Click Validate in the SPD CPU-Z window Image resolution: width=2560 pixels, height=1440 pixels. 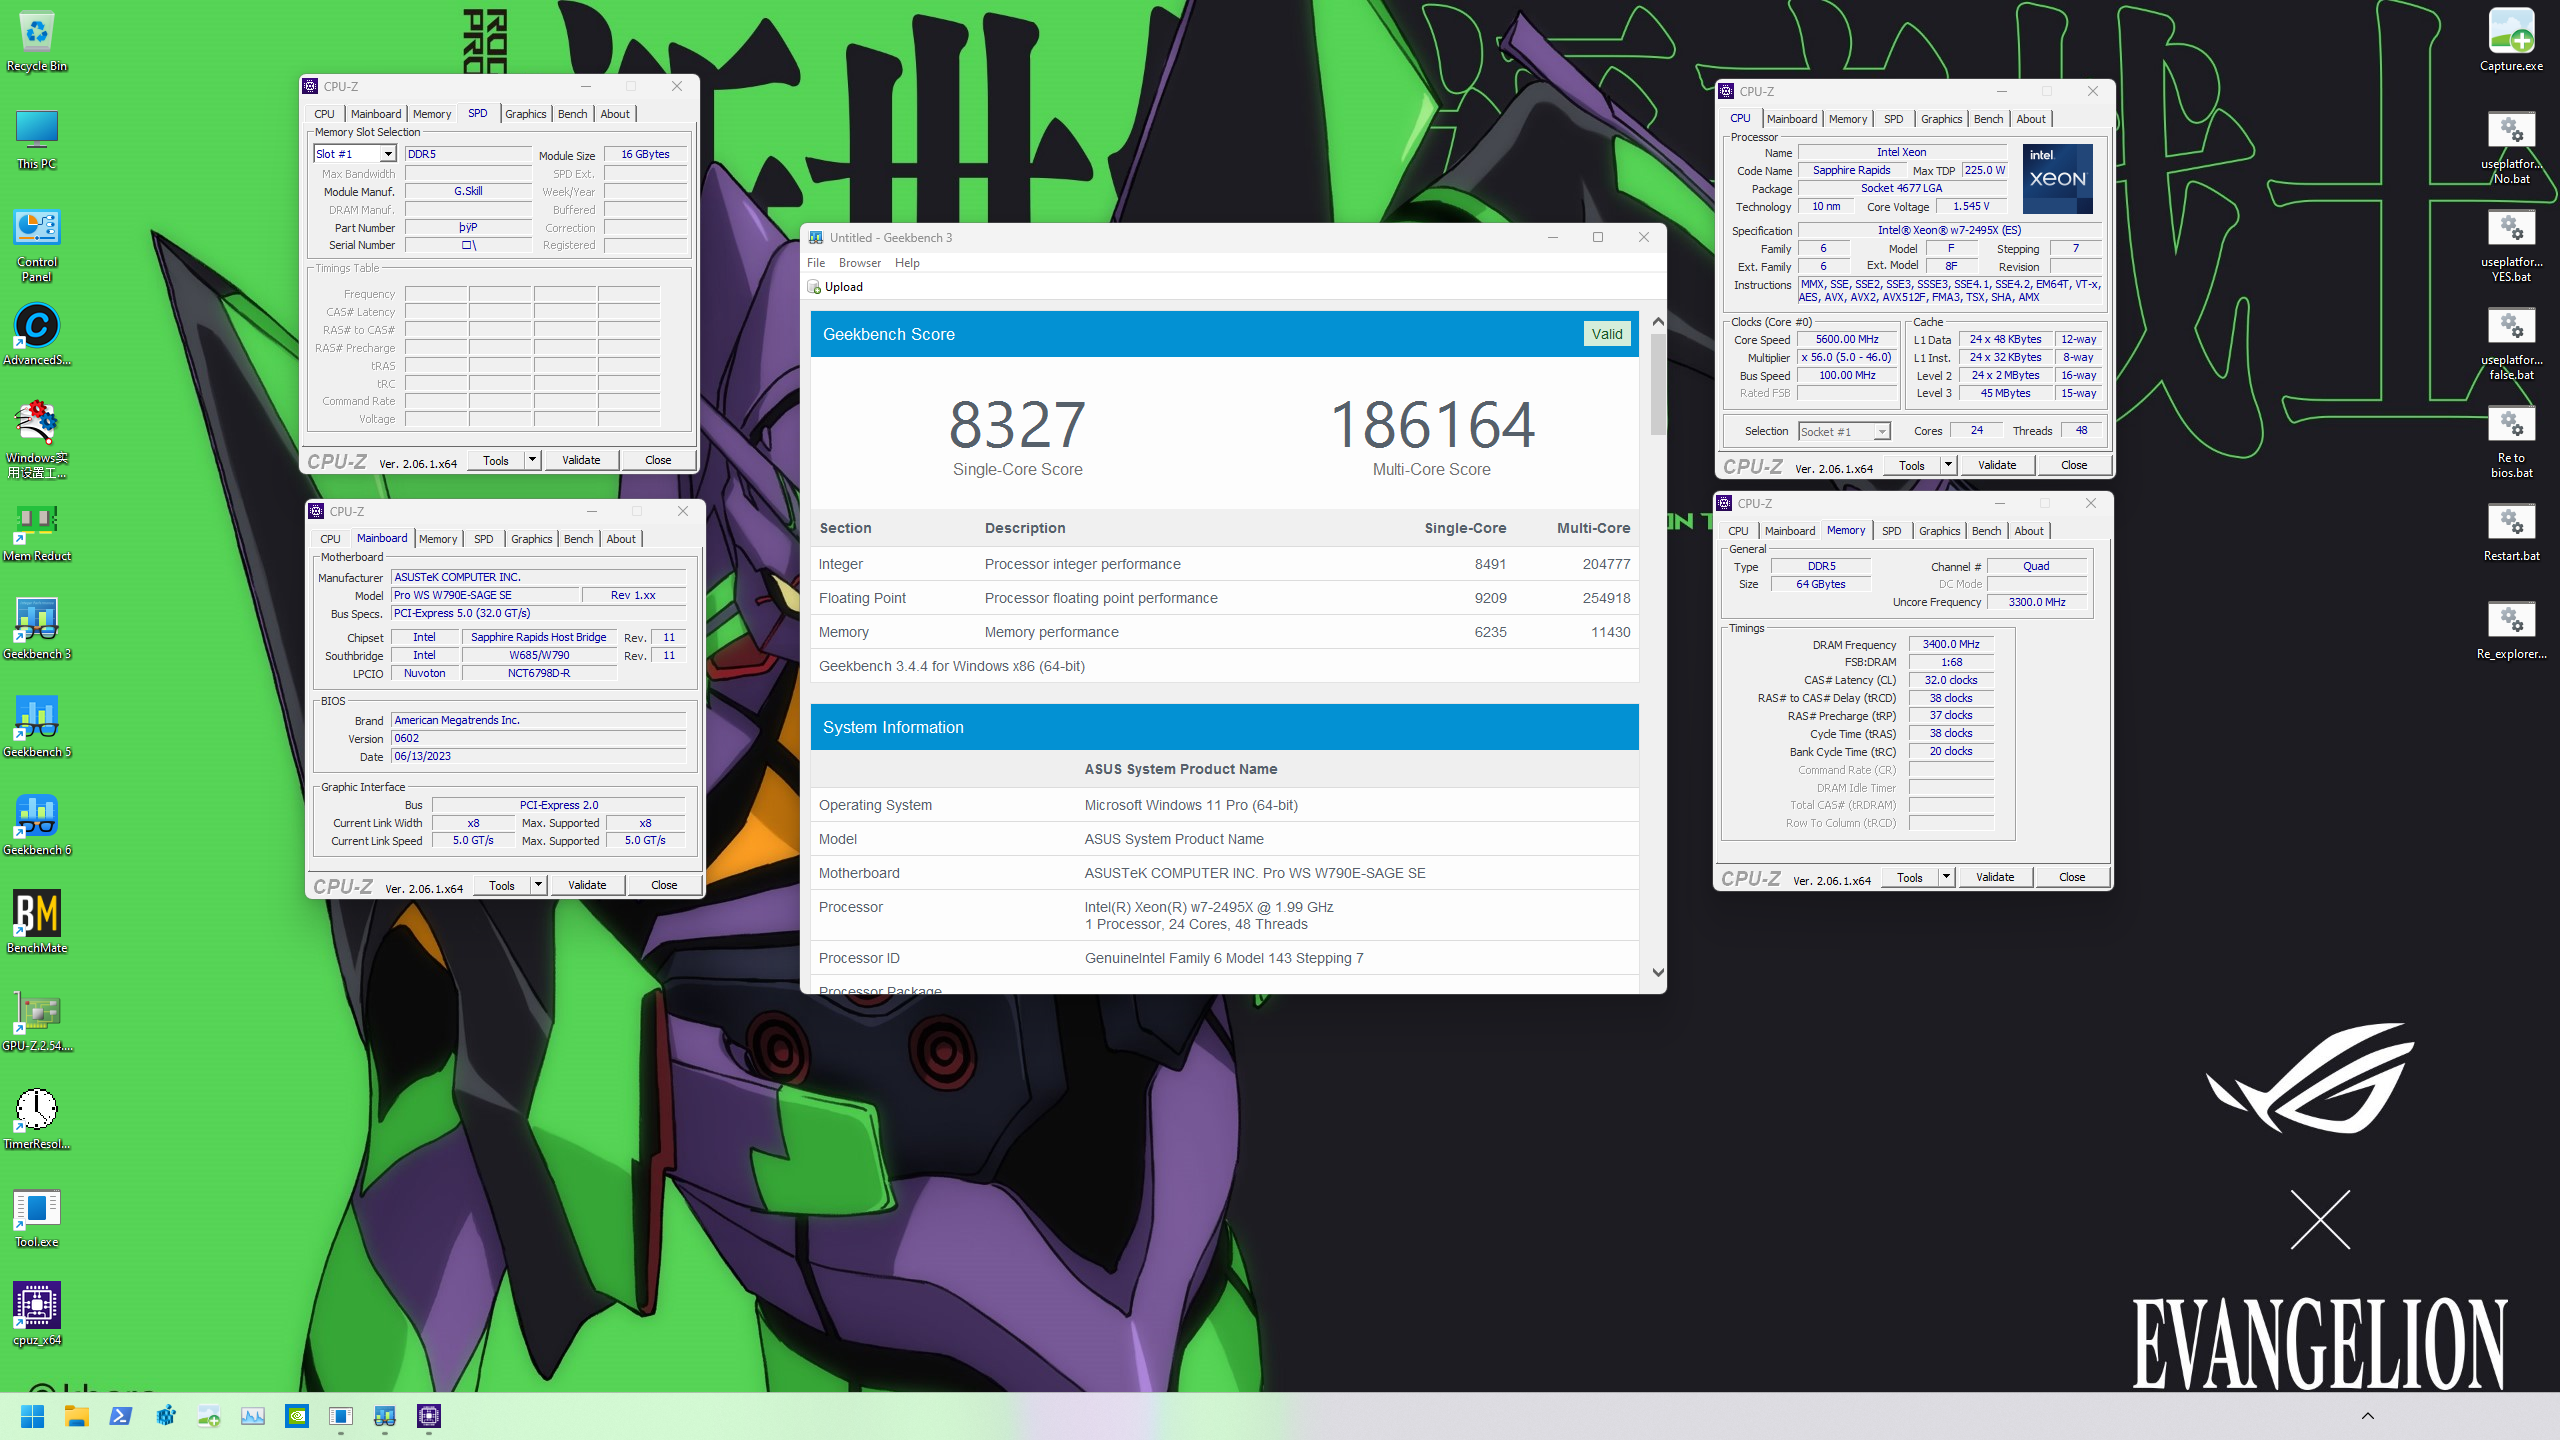point(581,460)
